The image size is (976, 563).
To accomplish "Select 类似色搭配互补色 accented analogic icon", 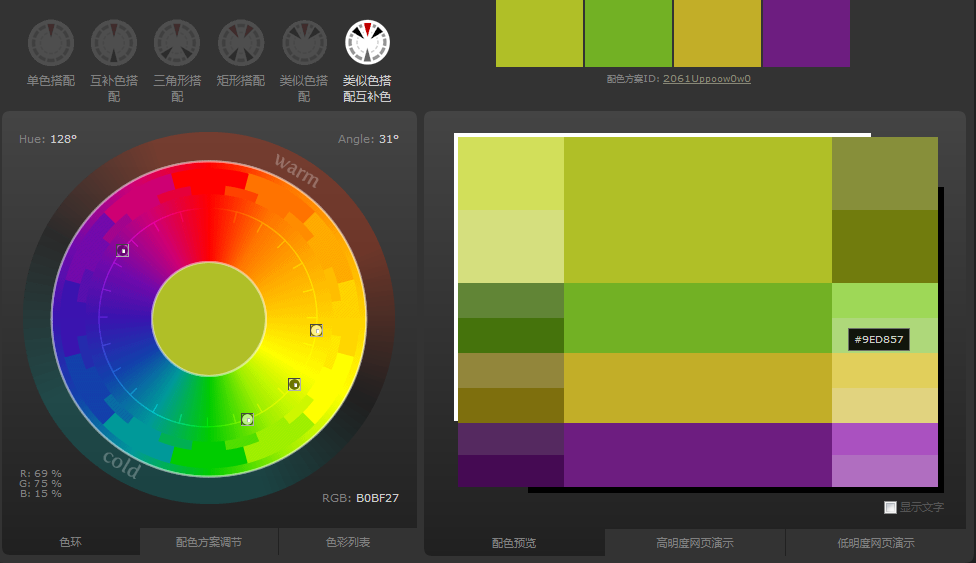I will 367,41.
